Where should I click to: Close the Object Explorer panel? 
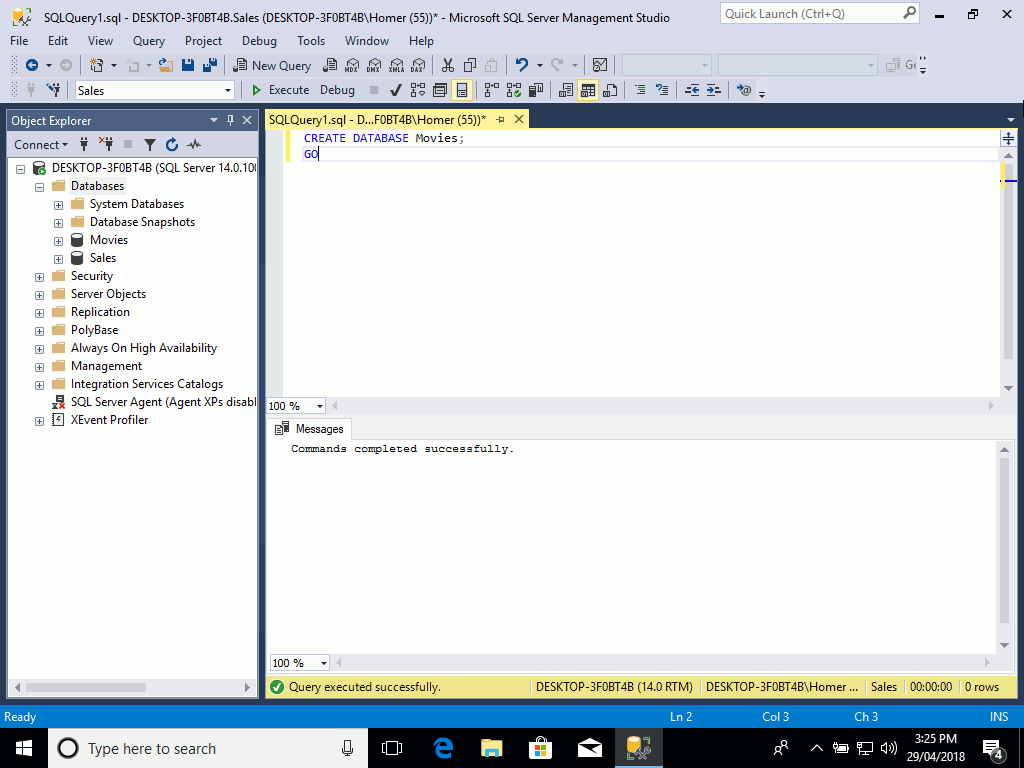click(247, 120)
